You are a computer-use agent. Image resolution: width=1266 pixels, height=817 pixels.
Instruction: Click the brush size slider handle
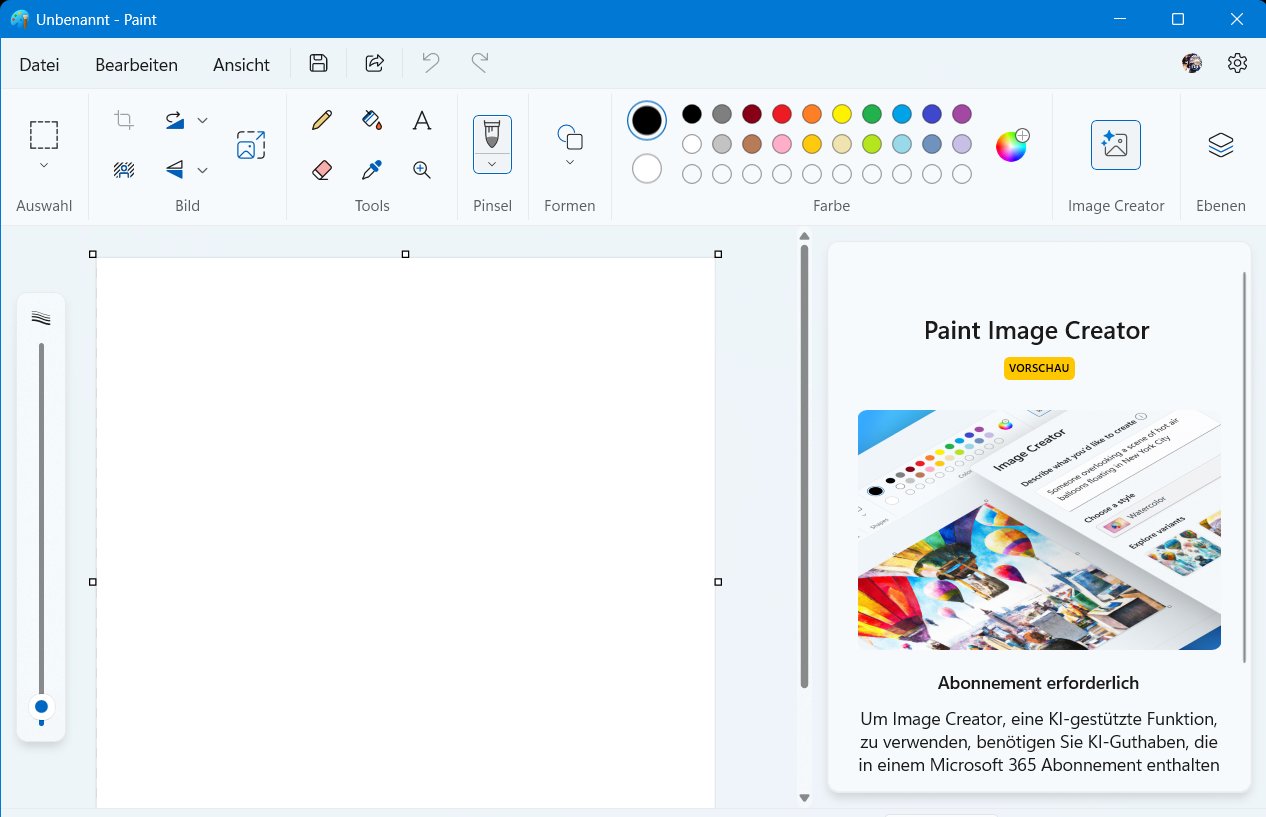point(41,706)
